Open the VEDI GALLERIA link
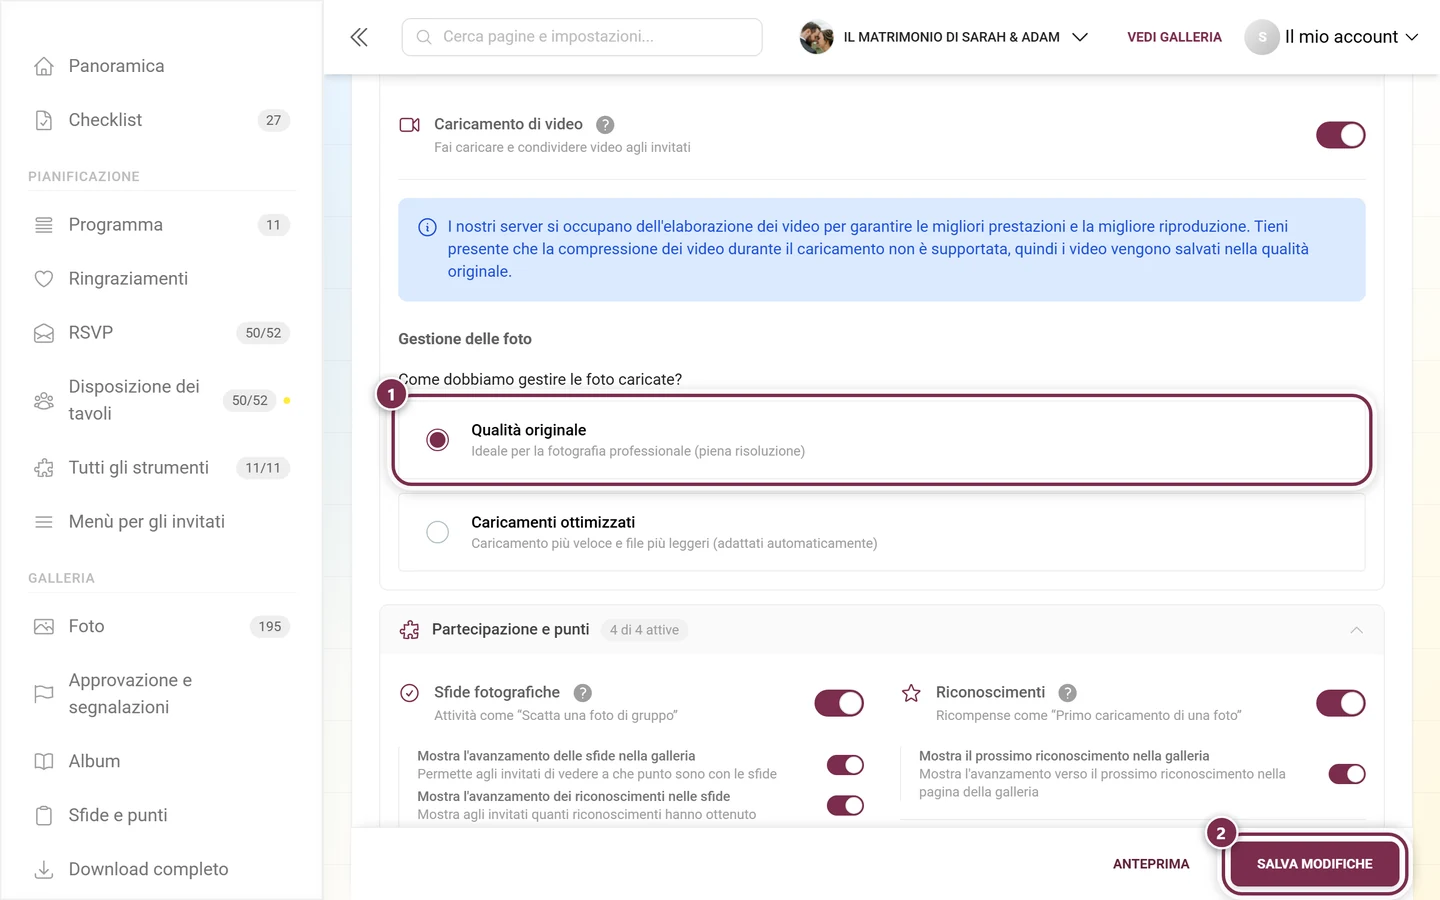This screenshot has width=1440, height=900. 1174,37
